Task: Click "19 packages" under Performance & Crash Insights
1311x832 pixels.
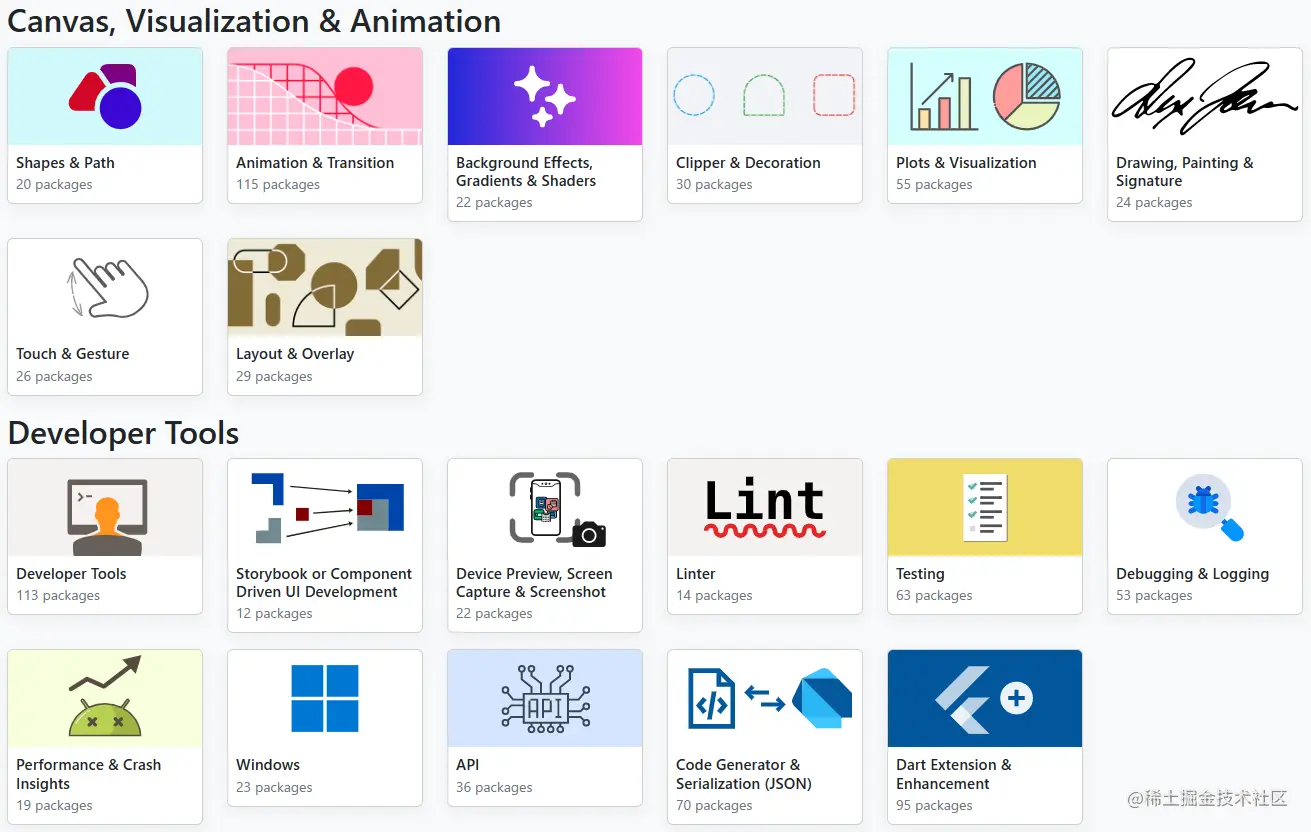Action: [54, 806]
